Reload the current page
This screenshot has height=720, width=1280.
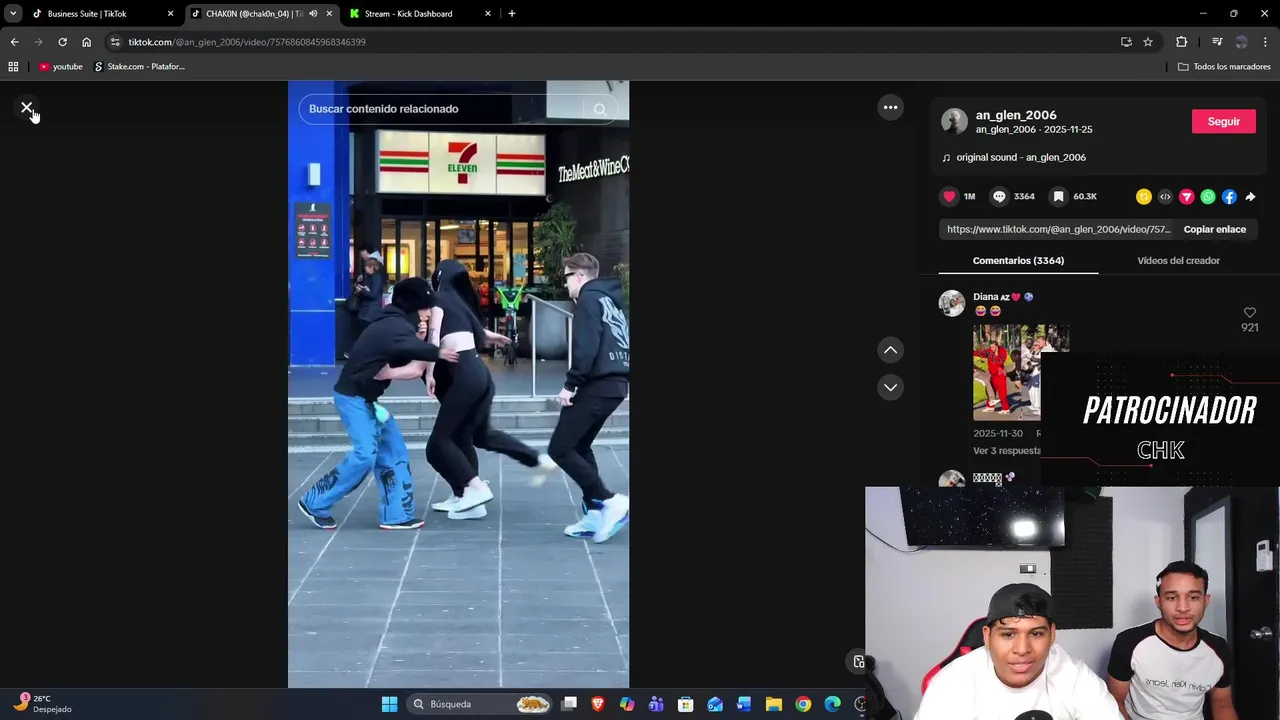62,42
